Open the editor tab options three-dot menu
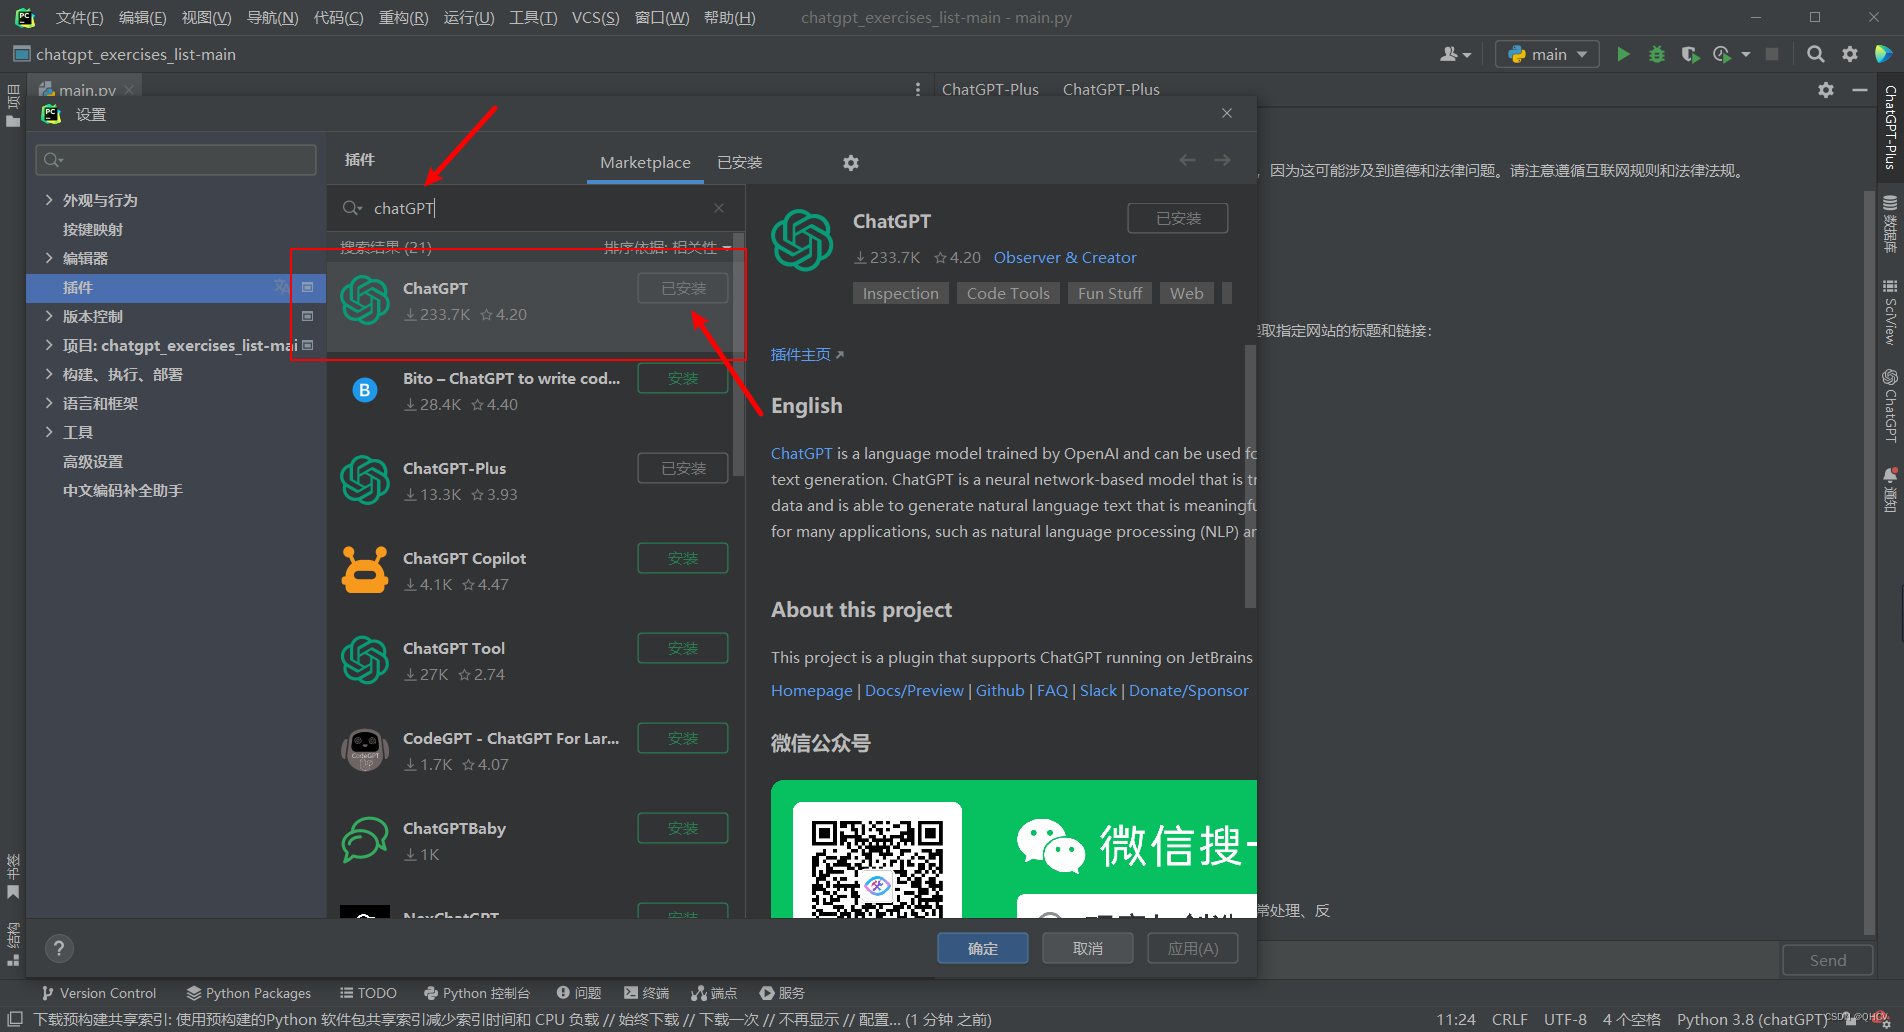 tap(918, 89)
